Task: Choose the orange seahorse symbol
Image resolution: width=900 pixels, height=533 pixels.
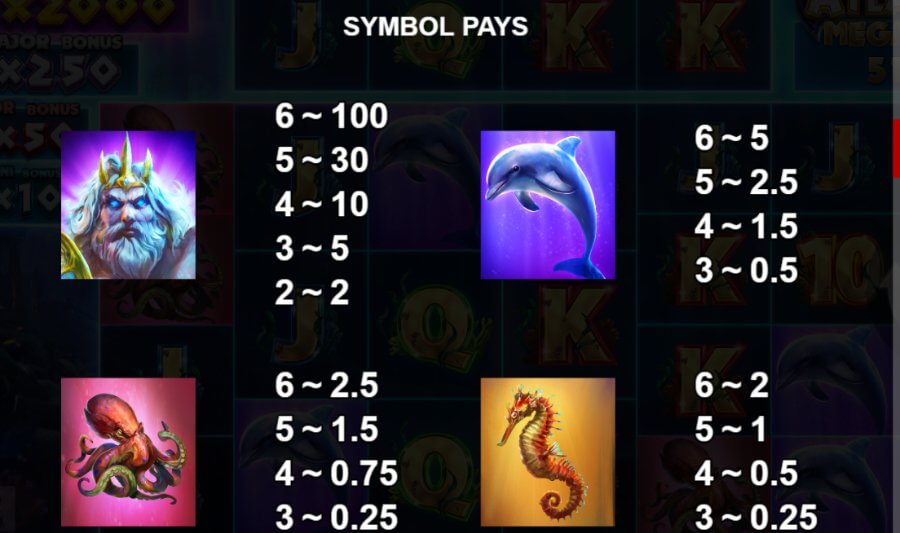Action: [548, 452]
